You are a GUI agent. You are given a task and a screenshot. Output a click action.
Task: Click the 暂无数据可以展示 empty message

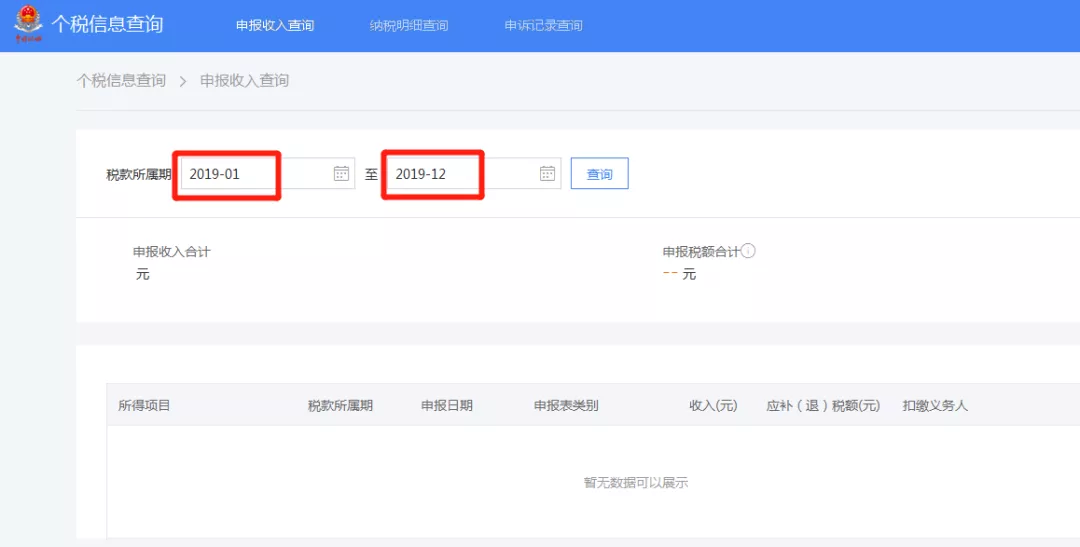pos(636,483)
